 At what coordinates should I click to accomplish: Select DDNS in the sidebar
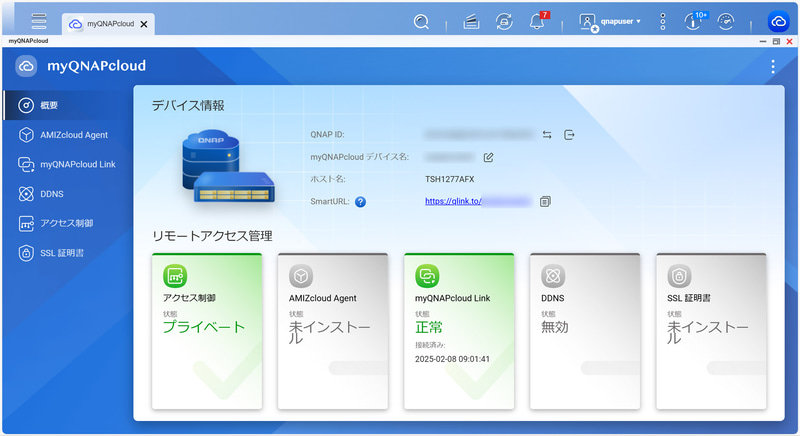coord(68,194)
